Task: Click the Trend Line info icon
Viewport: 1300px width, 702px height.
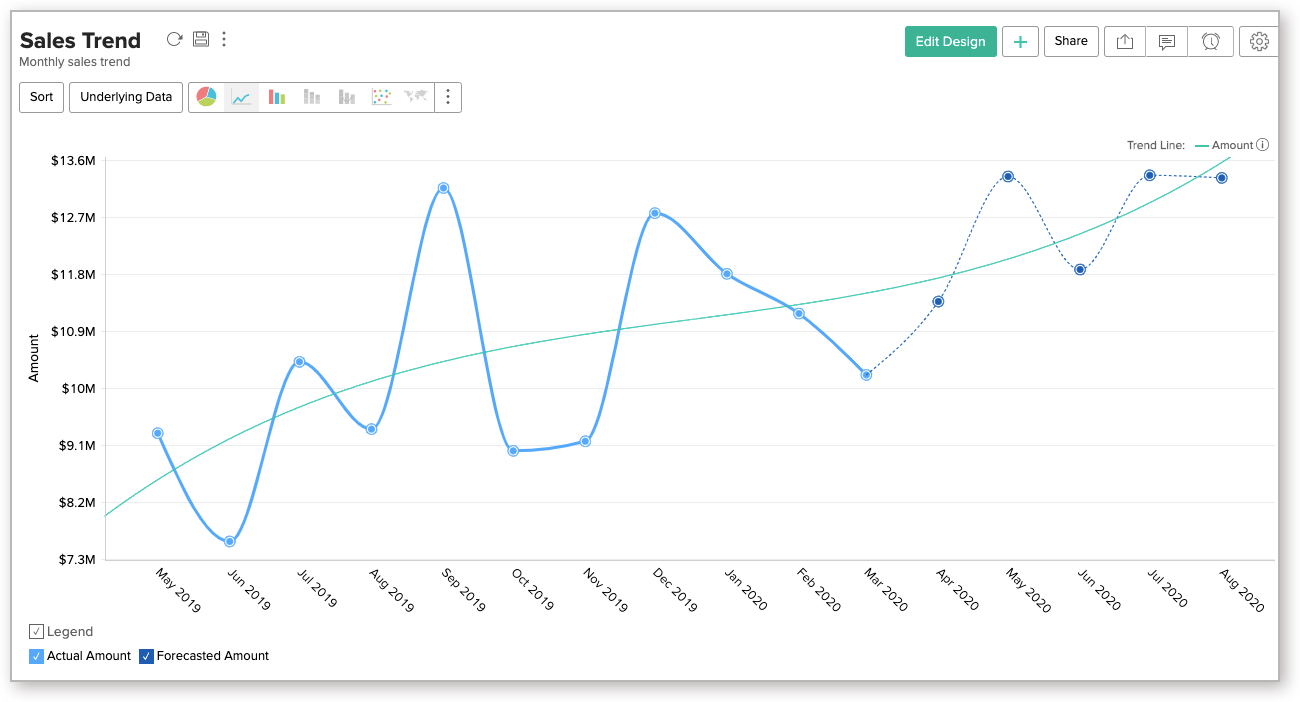Action: point(1263,145)
